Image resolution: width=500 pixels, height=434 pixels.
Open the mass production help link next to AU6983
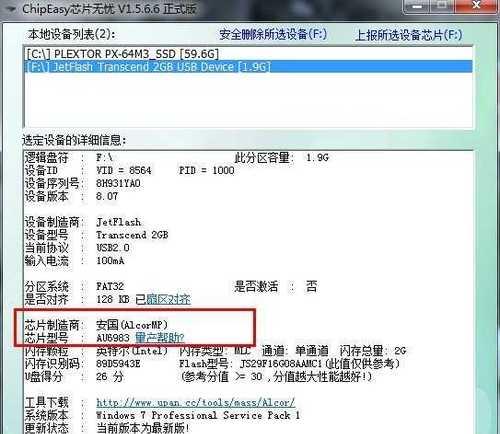coord(159,338)
